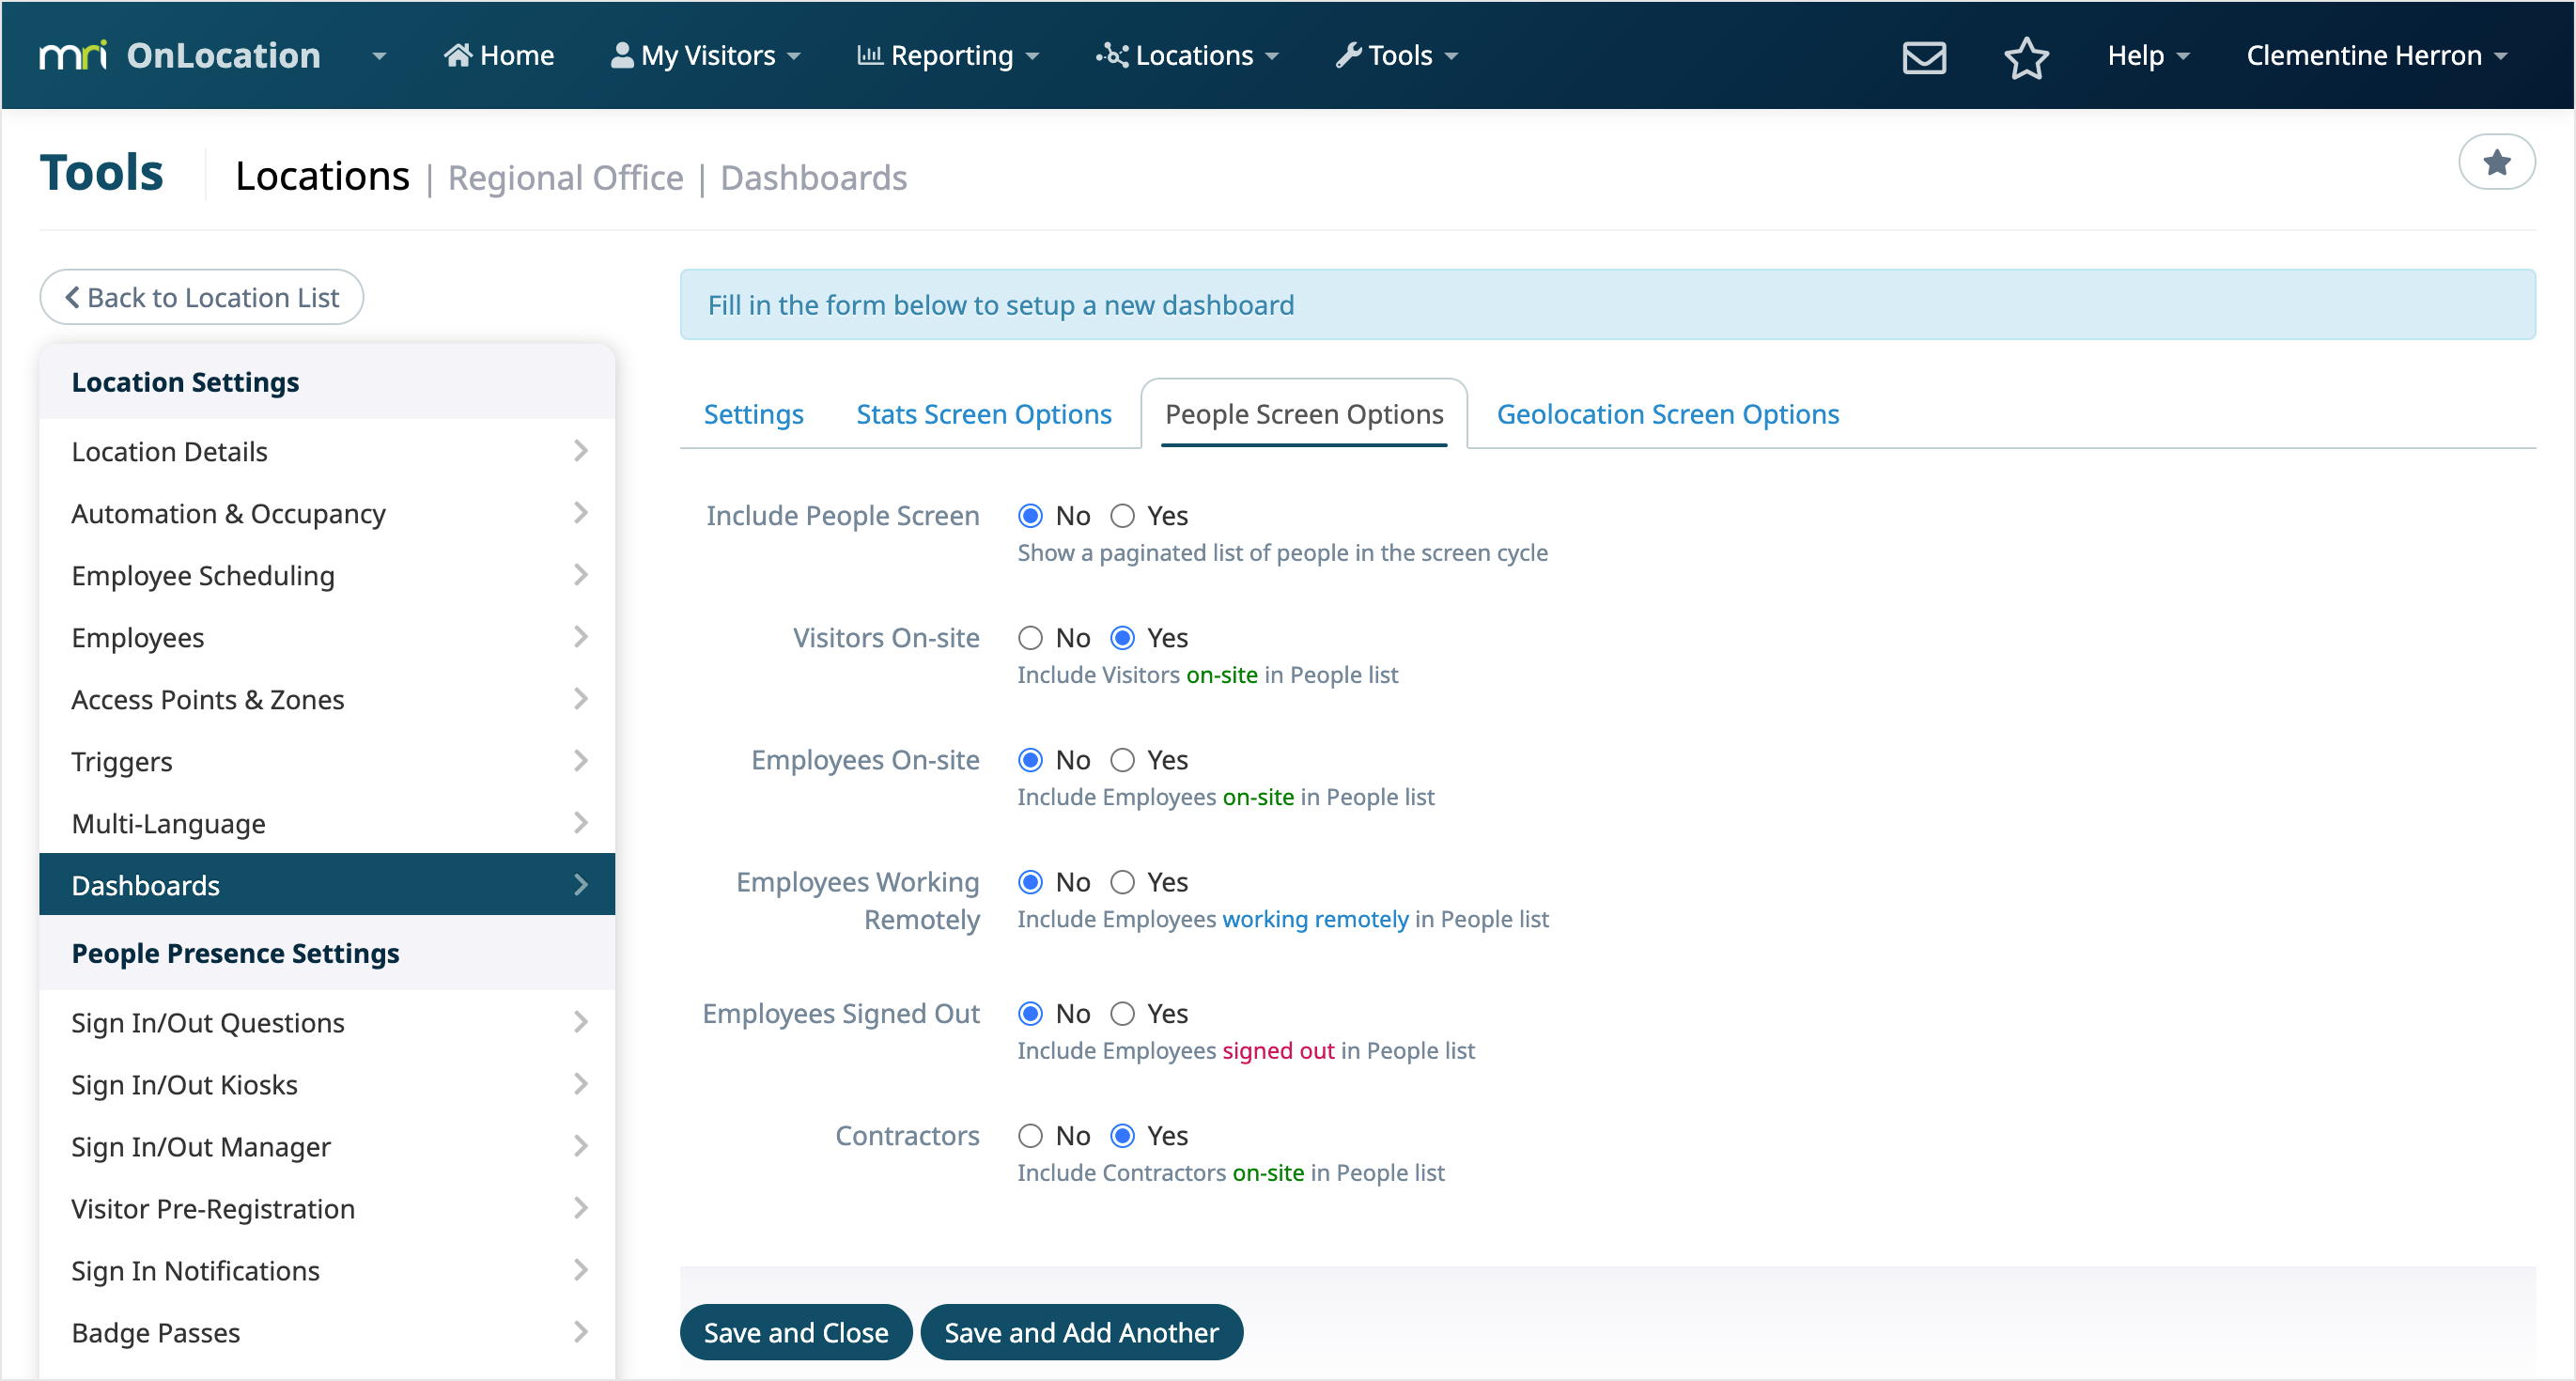
Task: Select No for Visitors On-site
Action: 1031,637
